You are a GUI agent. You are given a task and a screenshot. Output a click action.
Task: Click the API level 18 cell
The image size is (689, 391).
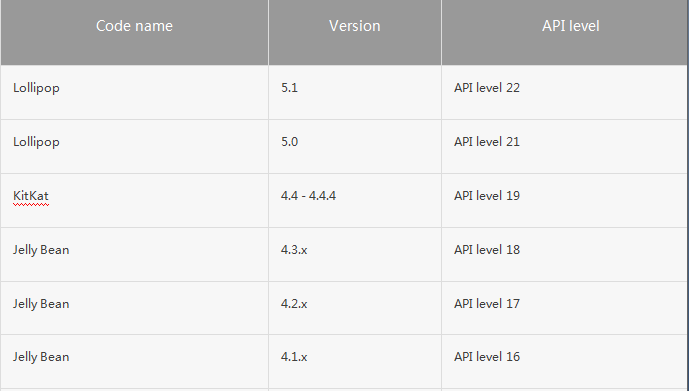click(x=564, y=254)
